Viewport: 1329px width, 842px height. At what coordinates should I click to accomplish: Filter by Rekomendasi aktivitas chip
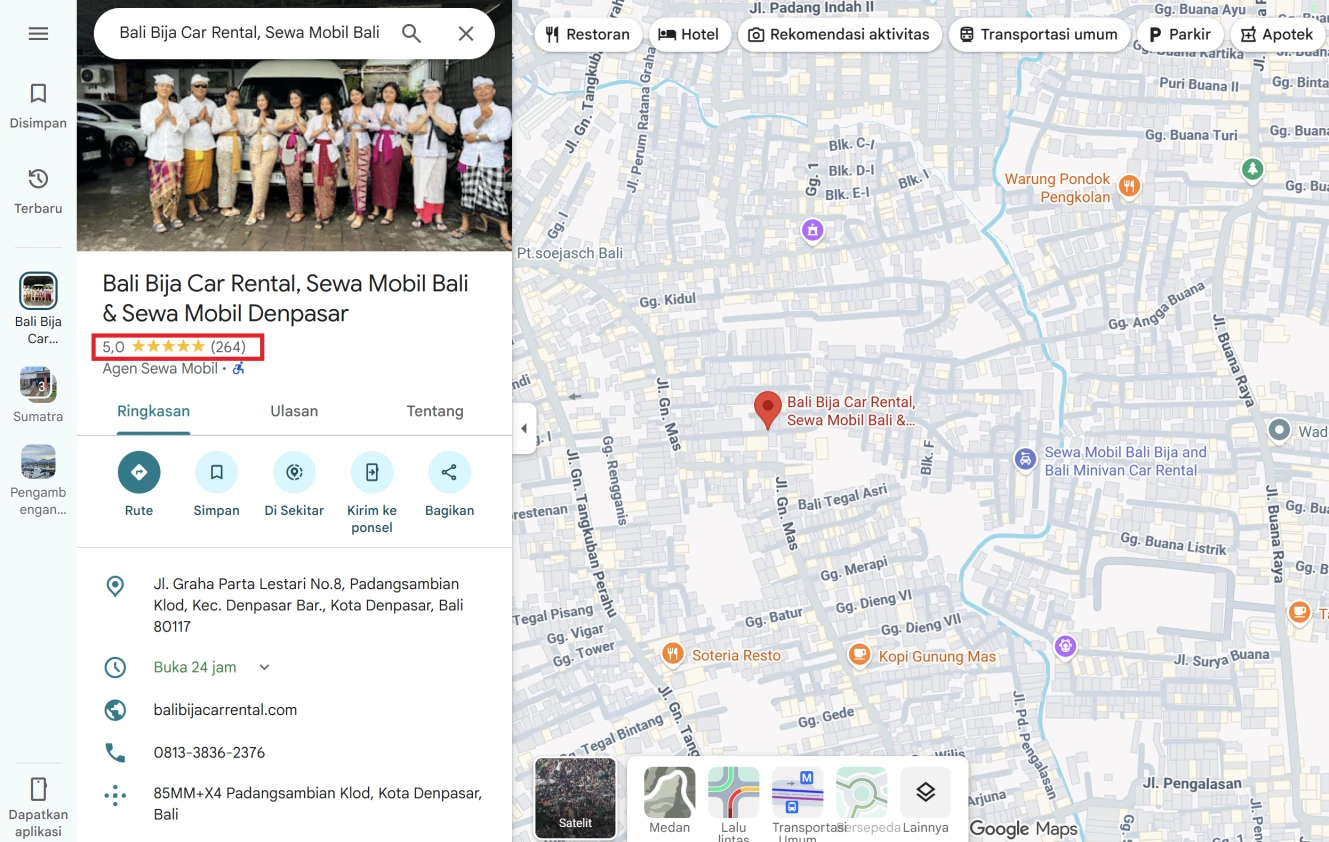[839, 34]
